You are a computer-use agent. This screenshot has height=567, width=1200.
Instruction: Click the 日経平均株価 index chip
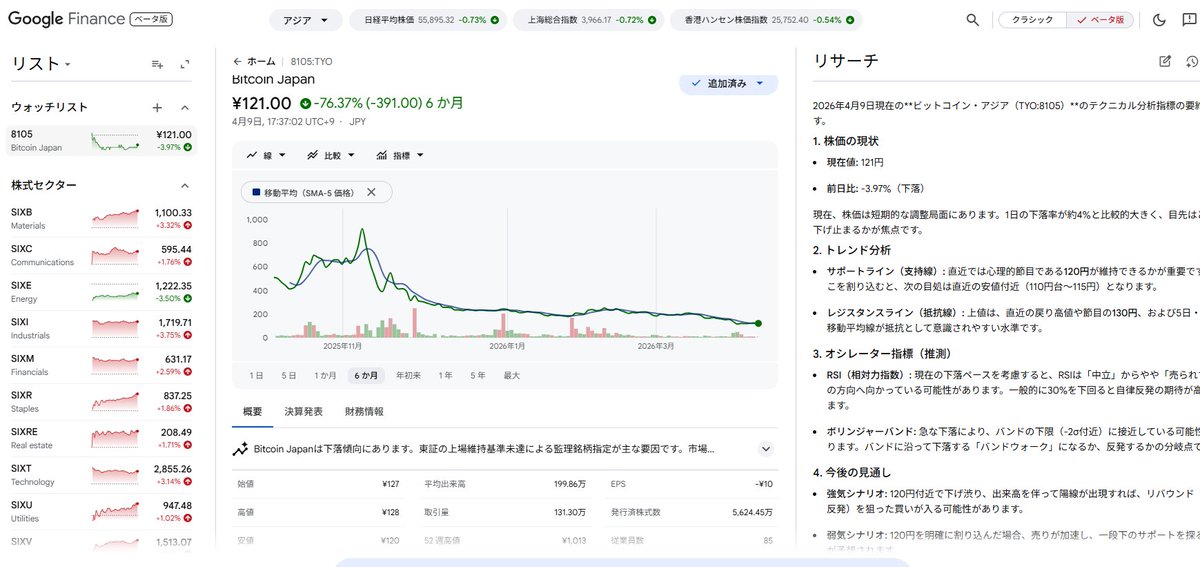click(429, 20)
